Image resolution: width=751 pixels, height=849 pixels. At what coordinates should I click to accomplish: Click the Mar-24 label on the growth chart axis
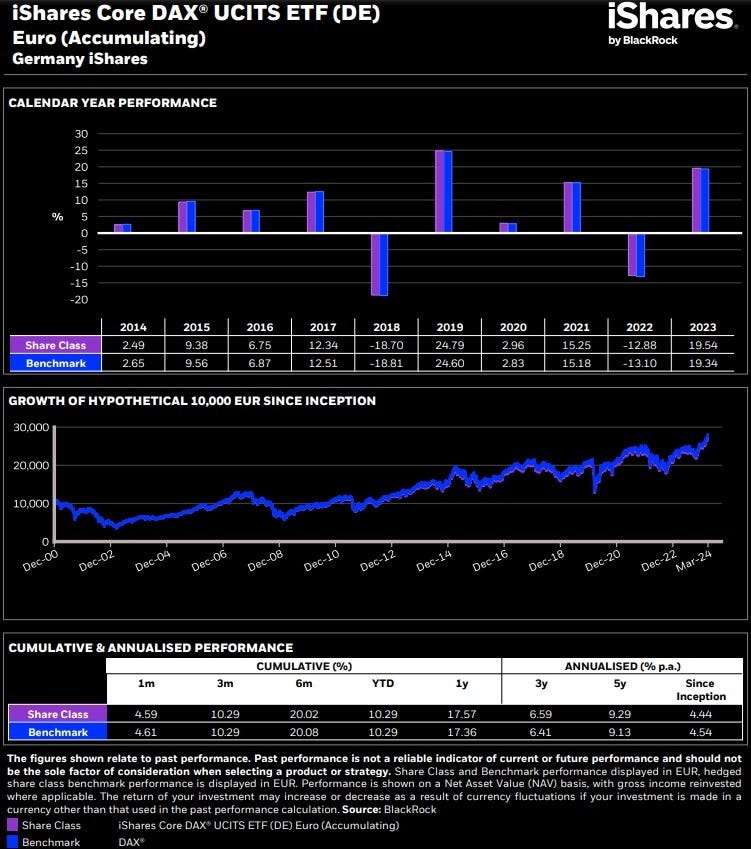694,561
